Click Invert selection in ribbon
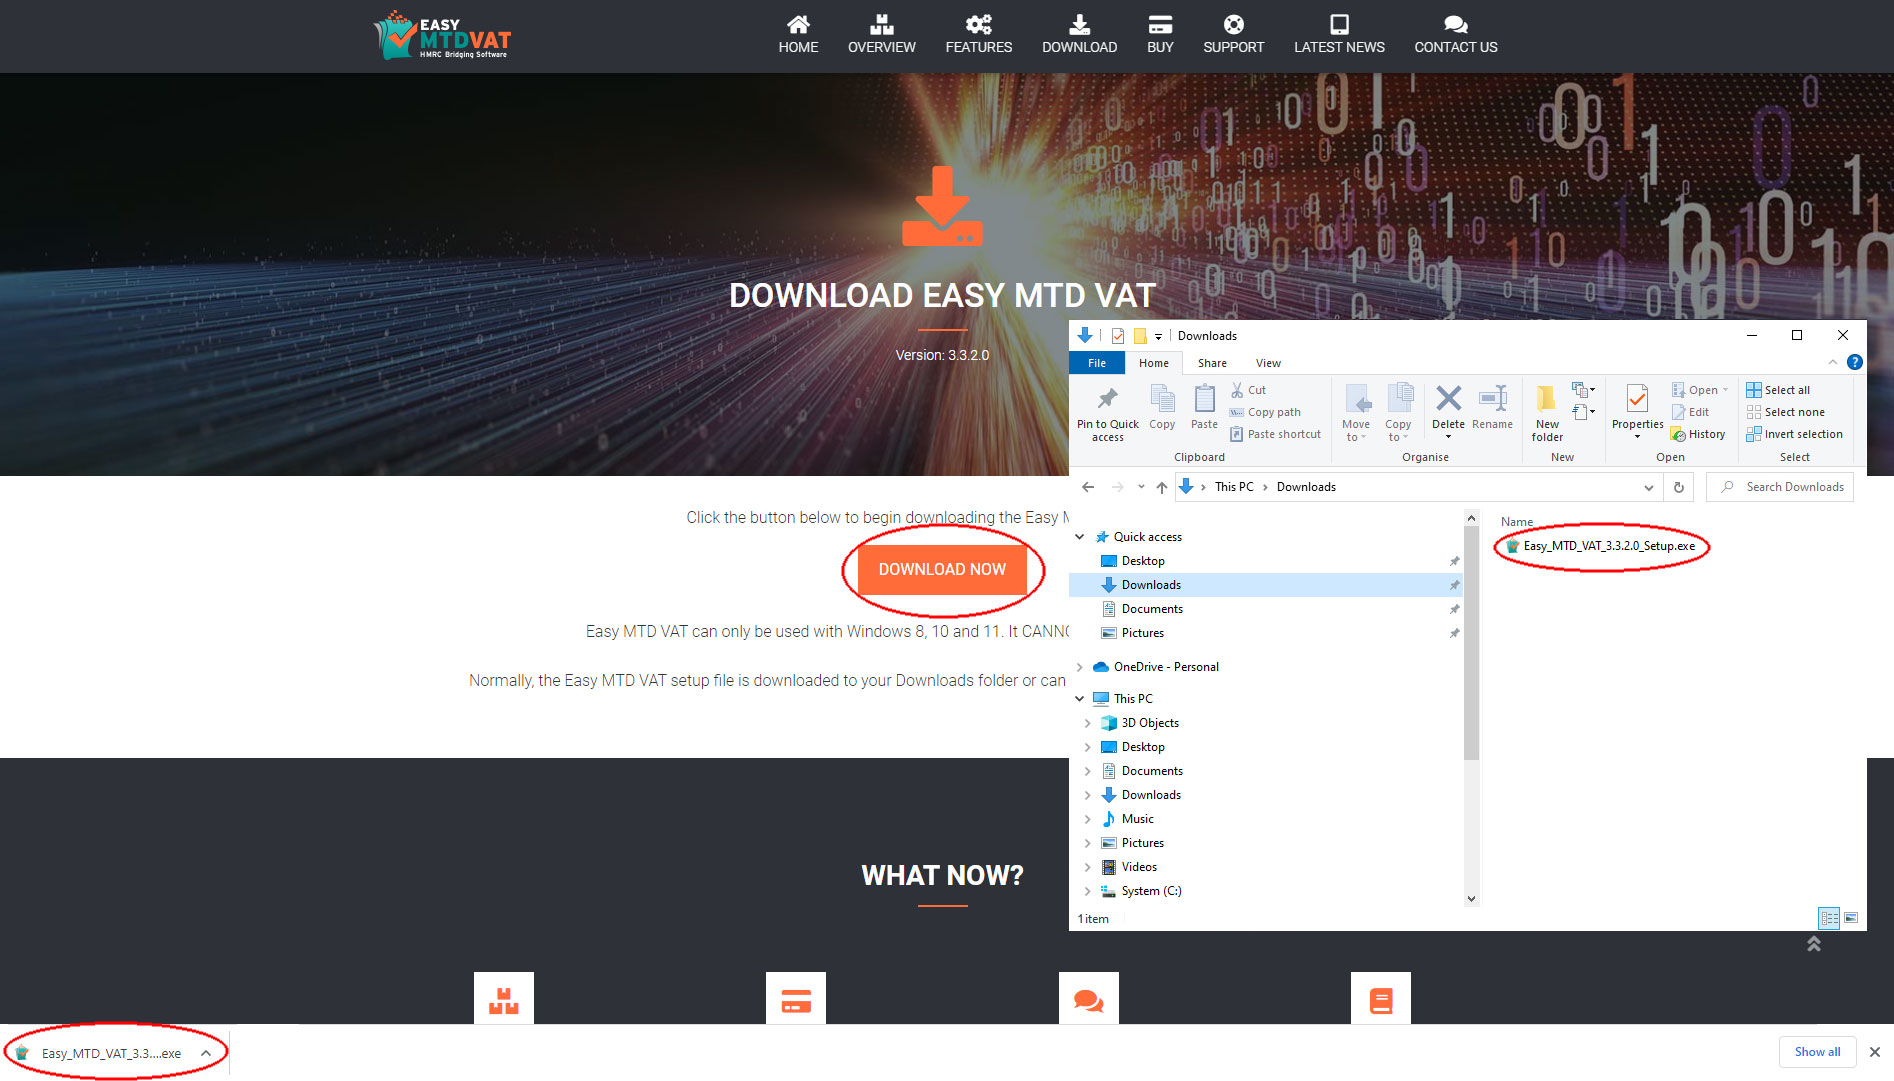Viewport: 1894px width, 1081px height. pyautogui.click(x=1794, y=434)
